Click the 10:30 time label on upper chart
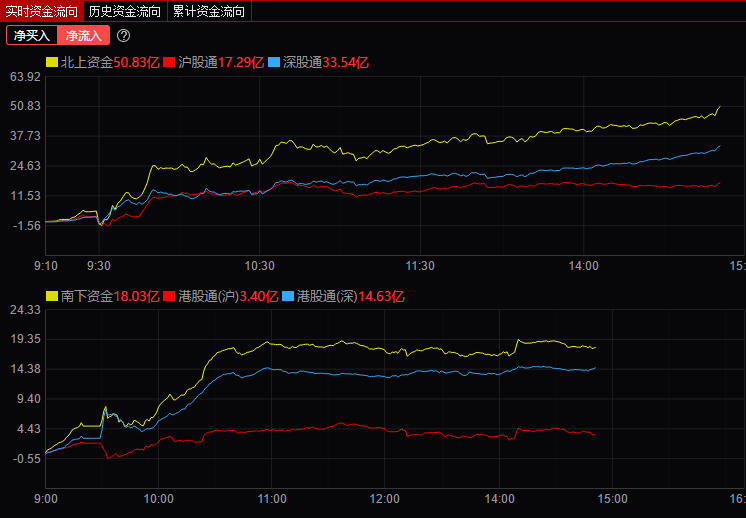Screen dimensions: 746x518 tap(259, 266)
